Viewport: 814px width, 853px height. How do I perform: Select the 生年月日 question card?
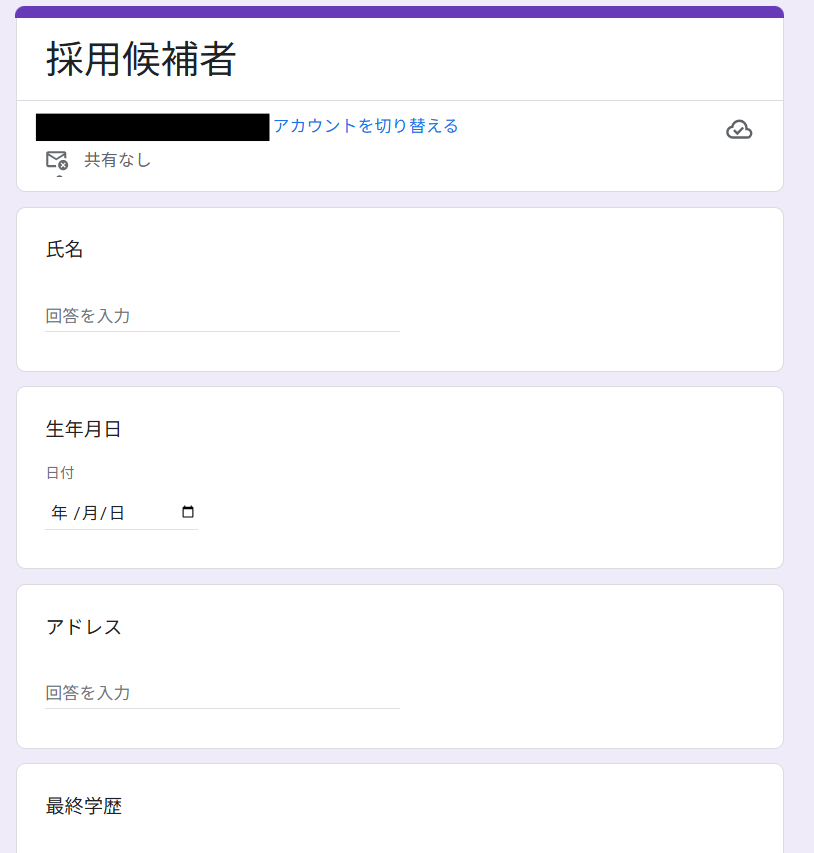pyautogui.click(x=400, y=477)
